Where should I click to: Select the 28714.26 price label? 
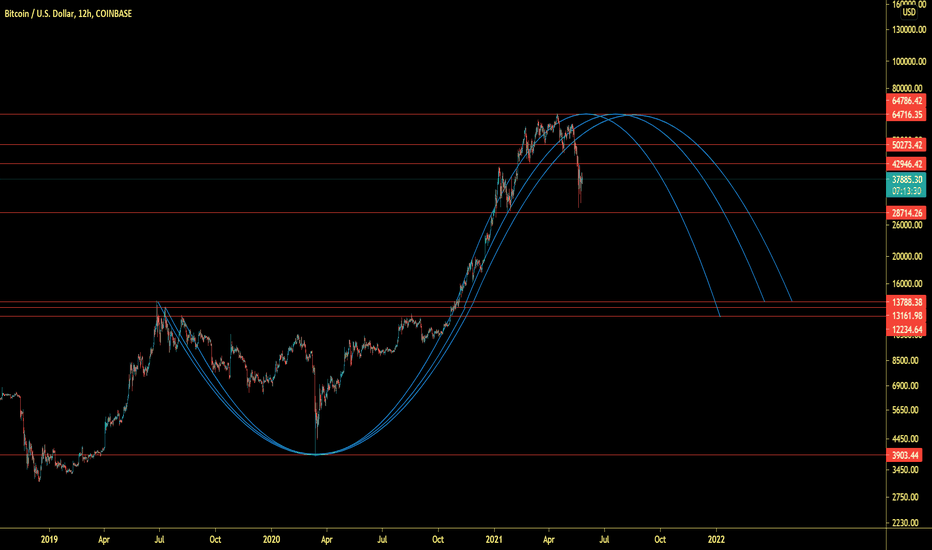pos(906,213)
